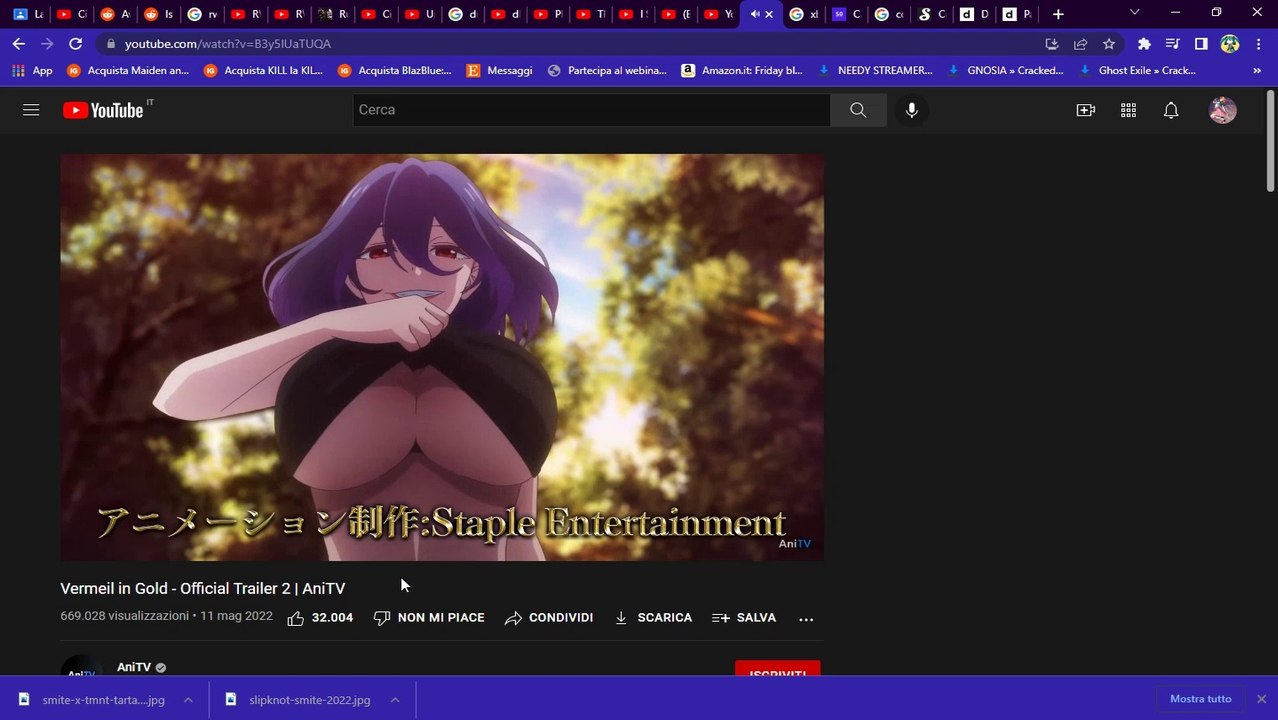
Task: Switch to the first tab with the blue person icon
Action: tap(26, 14)
